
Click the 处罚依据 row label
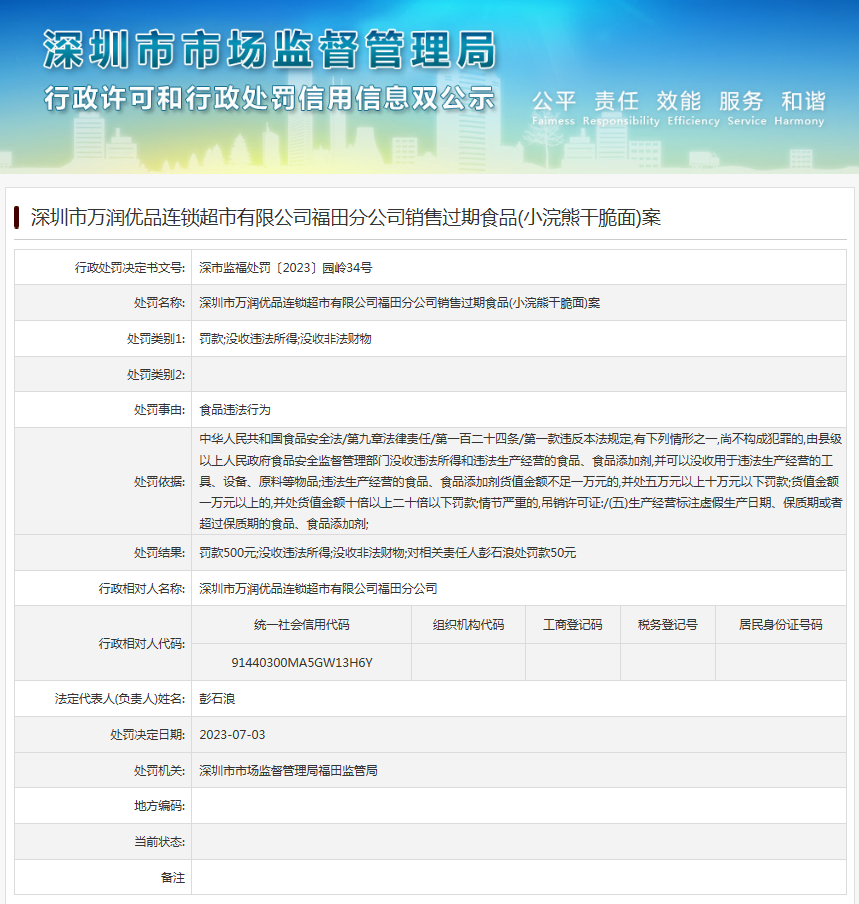click(x=160, y=481)
